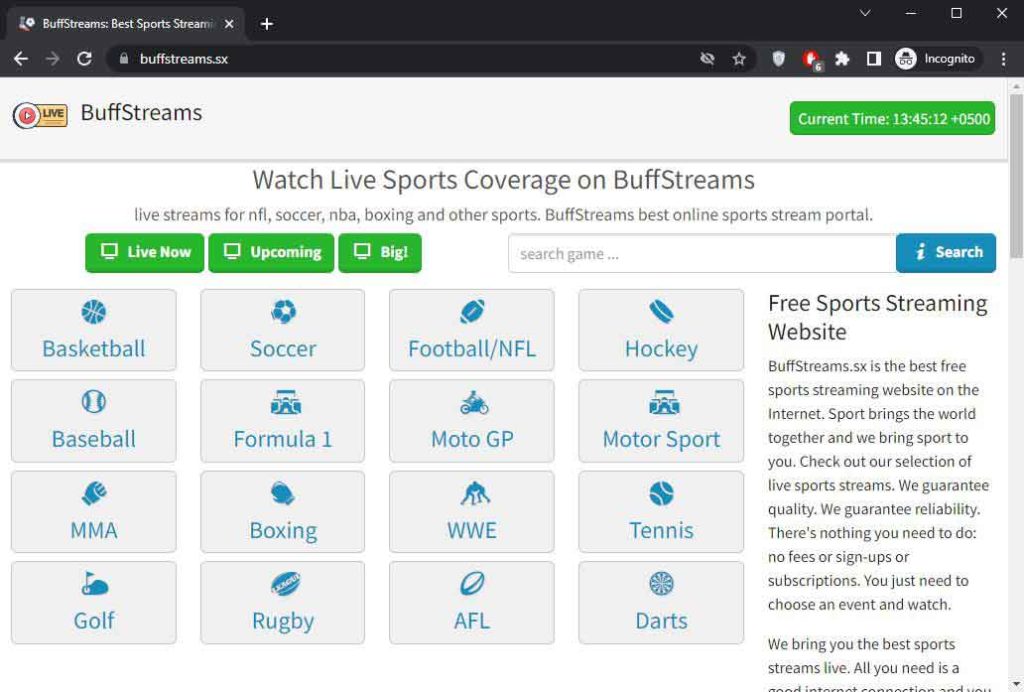The image size is (1024, 692).
Task: Open the Soccer streams tile
Action: pos(283,331)
